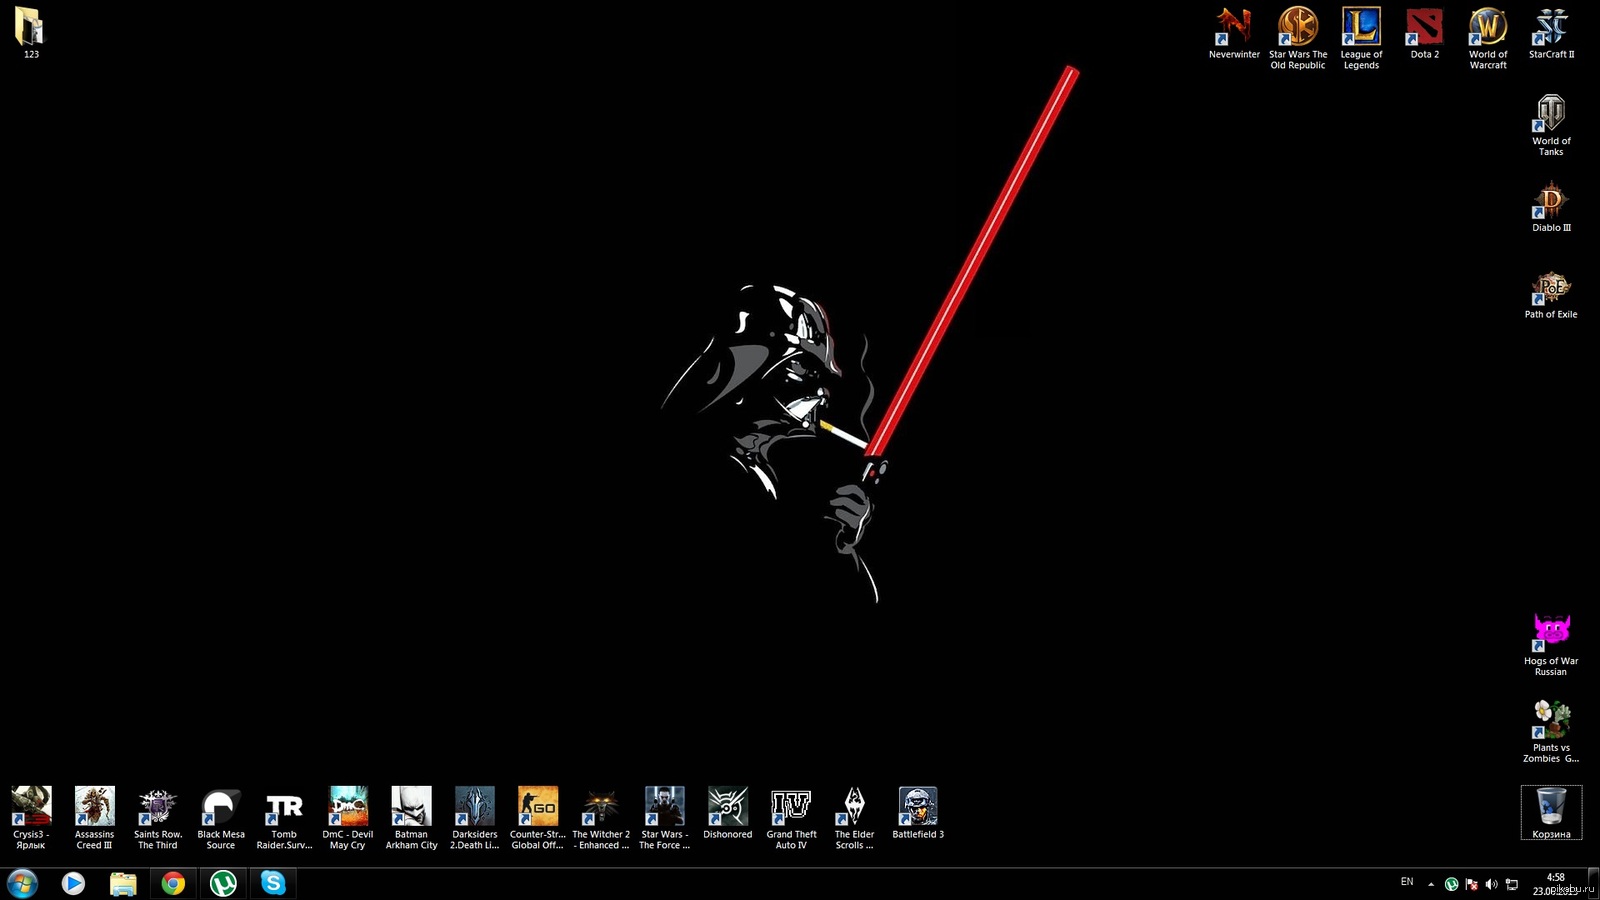1600x900 pixels.
Task: Select the Dishonored desktop shortcut
Action: [727, 807]
